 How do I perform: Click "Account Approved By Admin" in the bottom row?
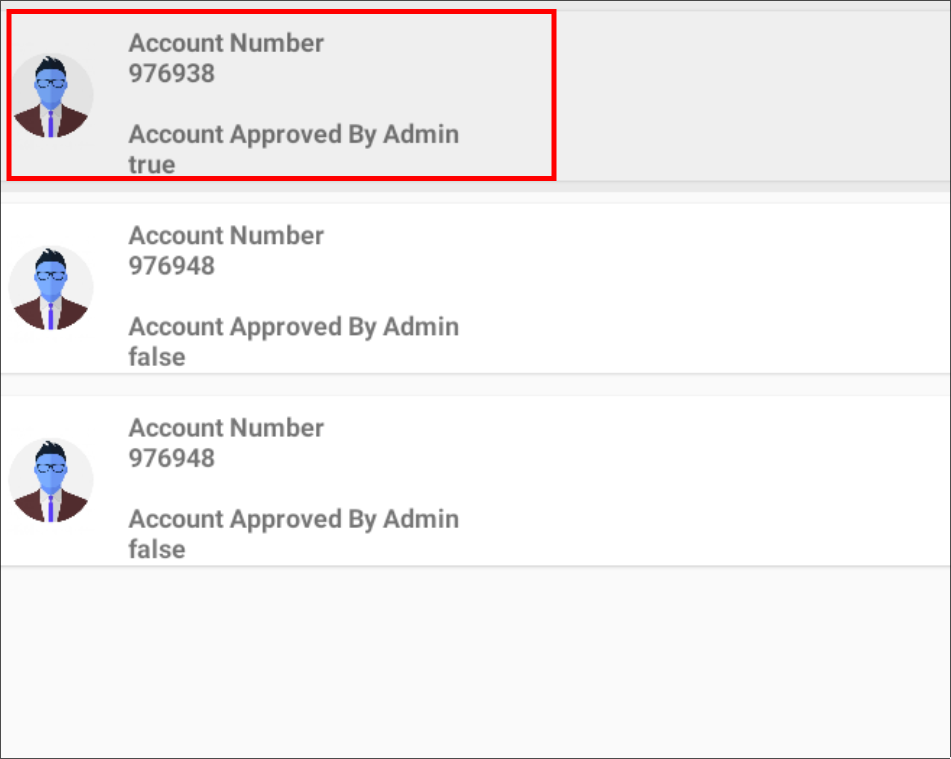pyautogui.click(x=293, y=518)
